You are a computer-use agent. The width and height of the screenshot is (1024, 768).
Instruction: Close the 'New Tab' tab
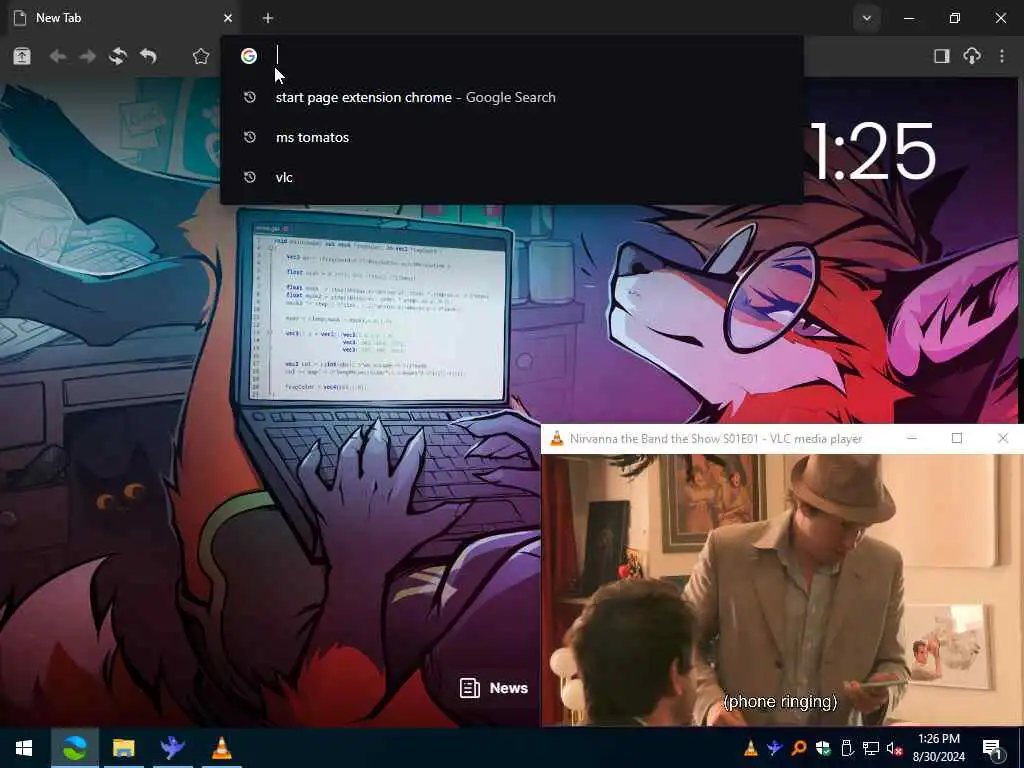click(227, 18)
